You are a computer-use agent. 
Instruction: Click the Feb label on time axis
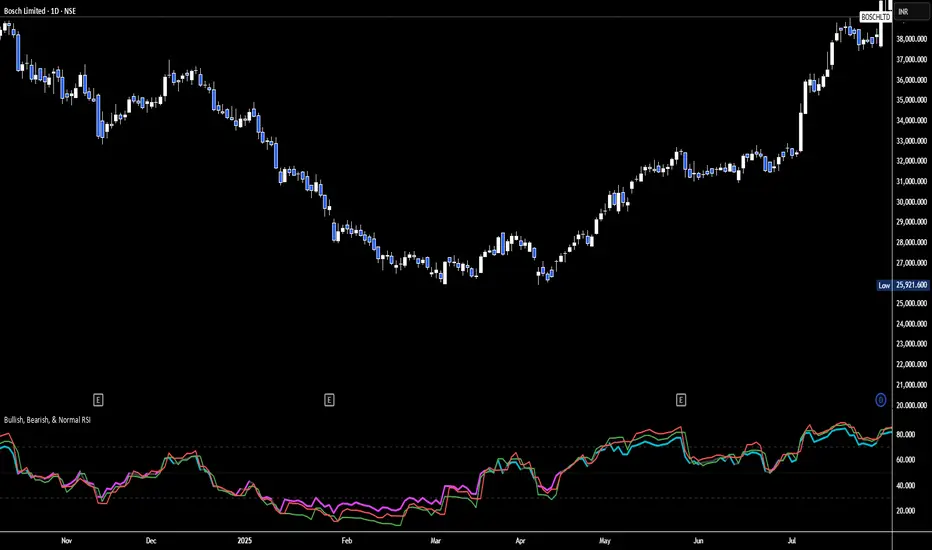[347, 540]
